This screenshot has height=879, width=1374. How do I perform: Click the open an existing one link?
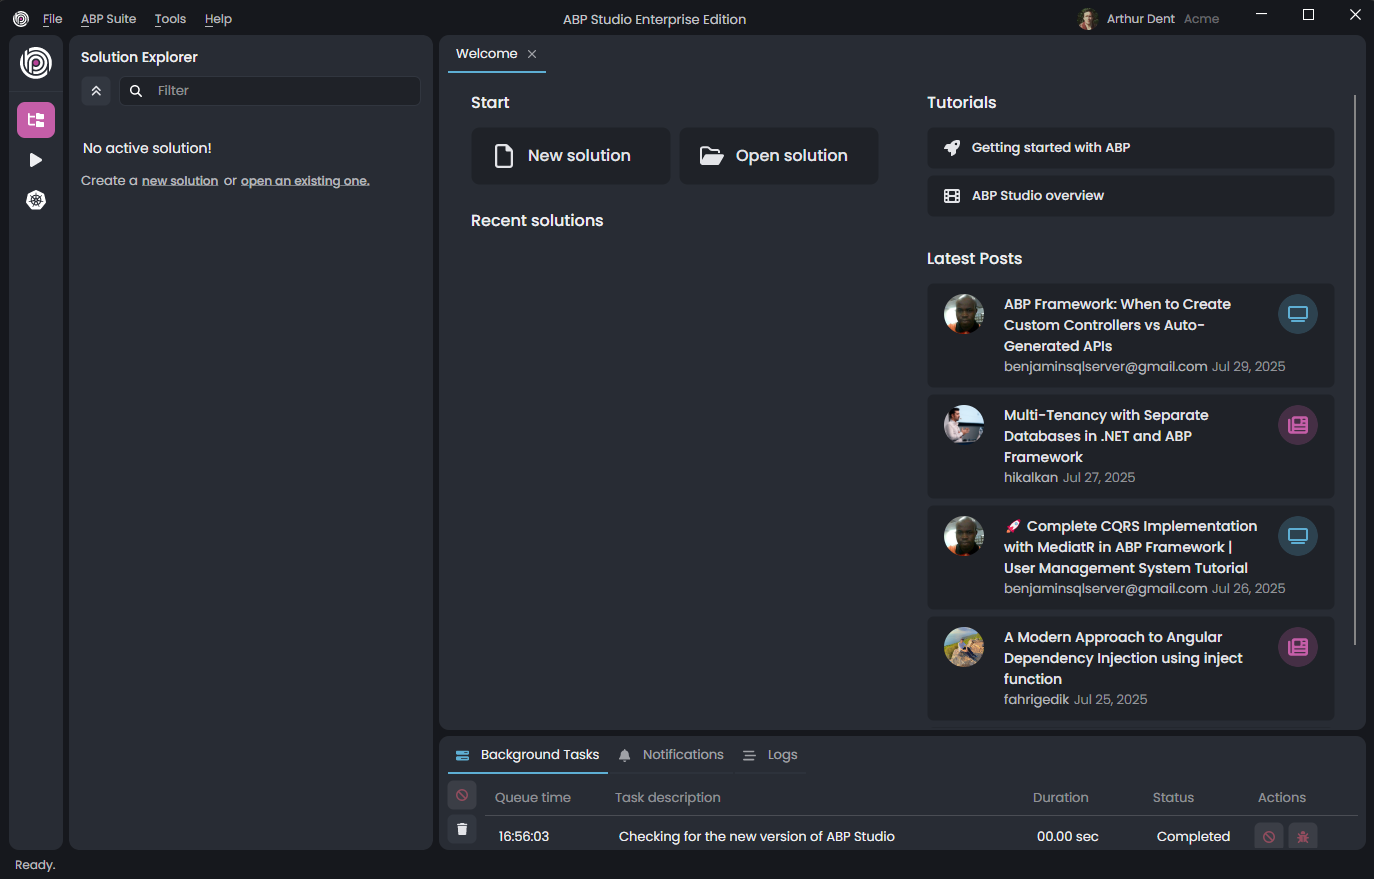(305, 181)
